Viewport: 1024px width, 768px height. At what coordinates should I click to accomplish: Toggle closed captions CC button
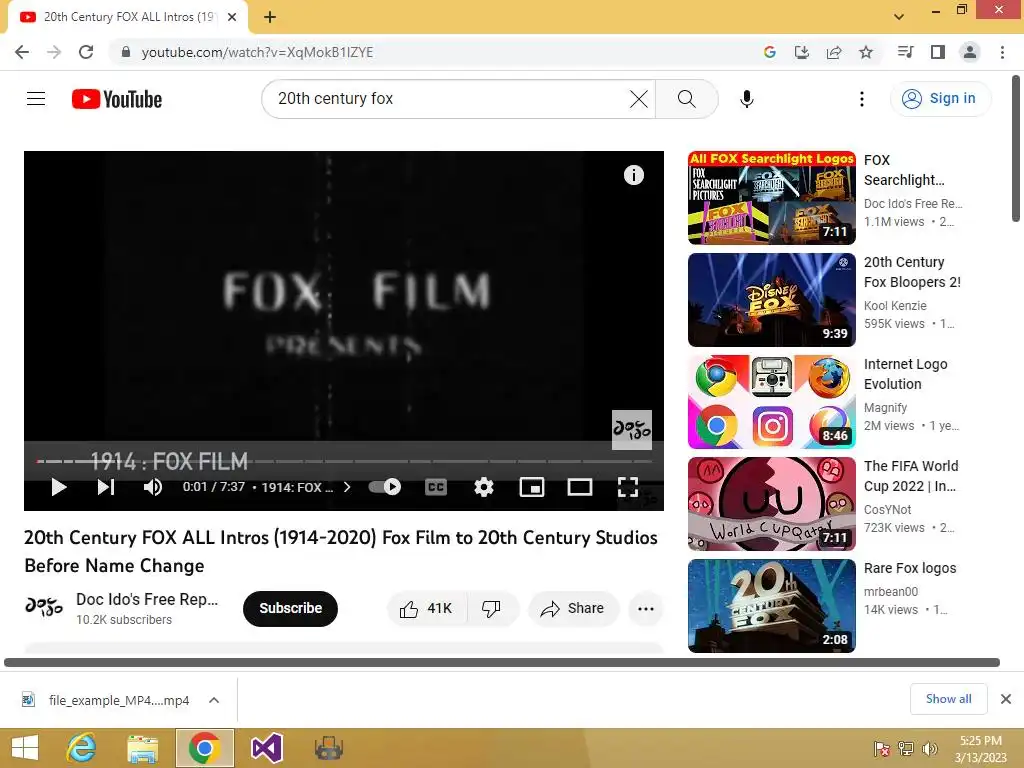[436, 487]
